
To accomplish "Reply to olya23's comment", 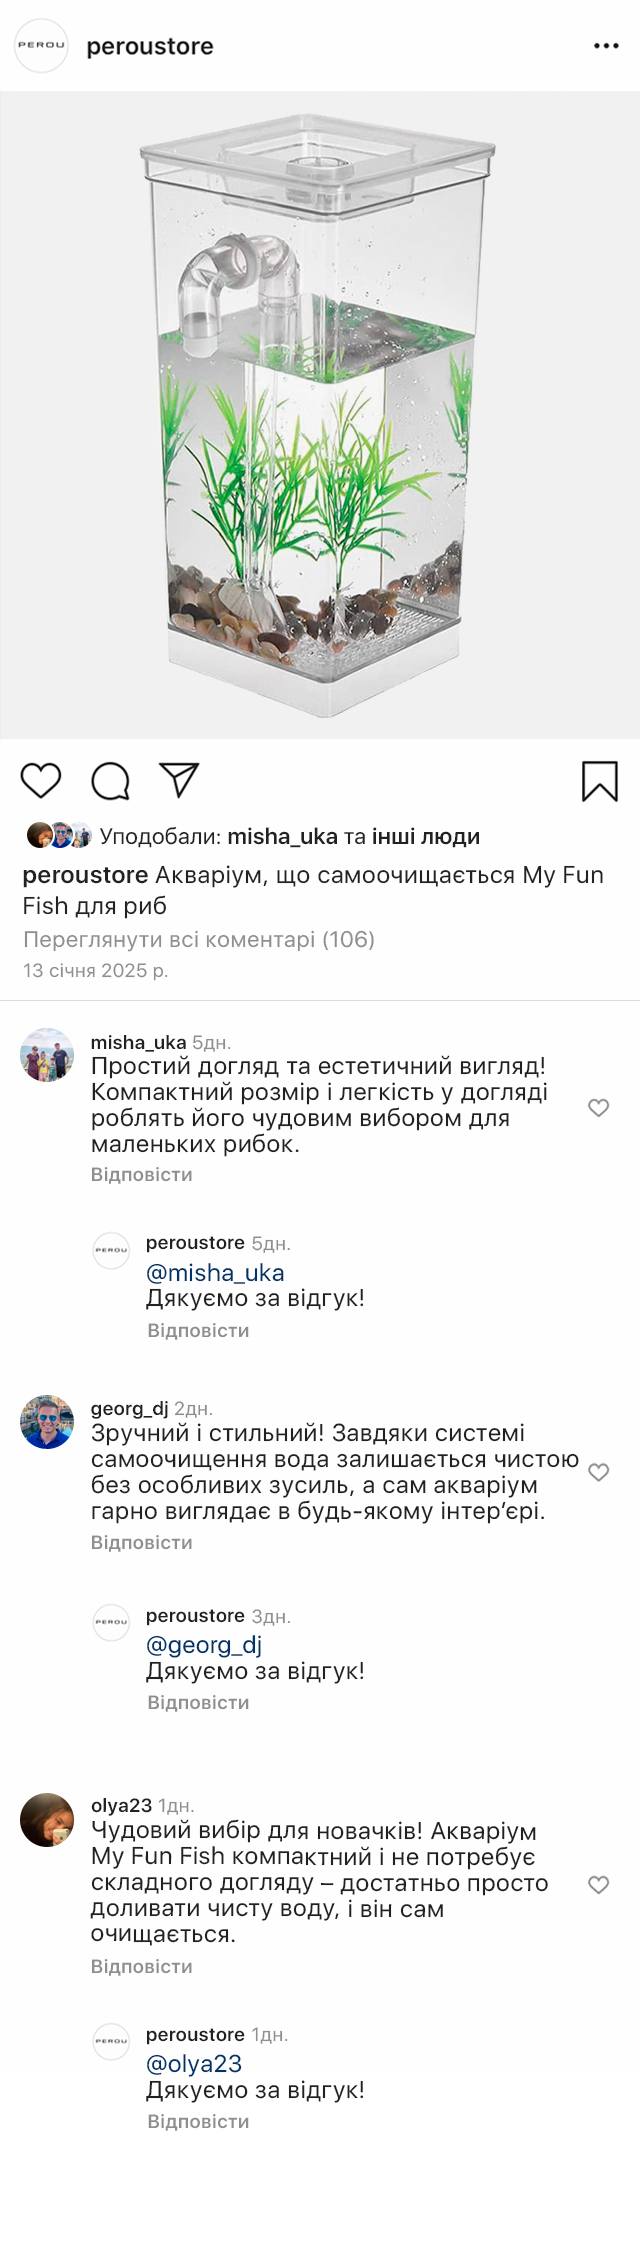I will 141,1966.
